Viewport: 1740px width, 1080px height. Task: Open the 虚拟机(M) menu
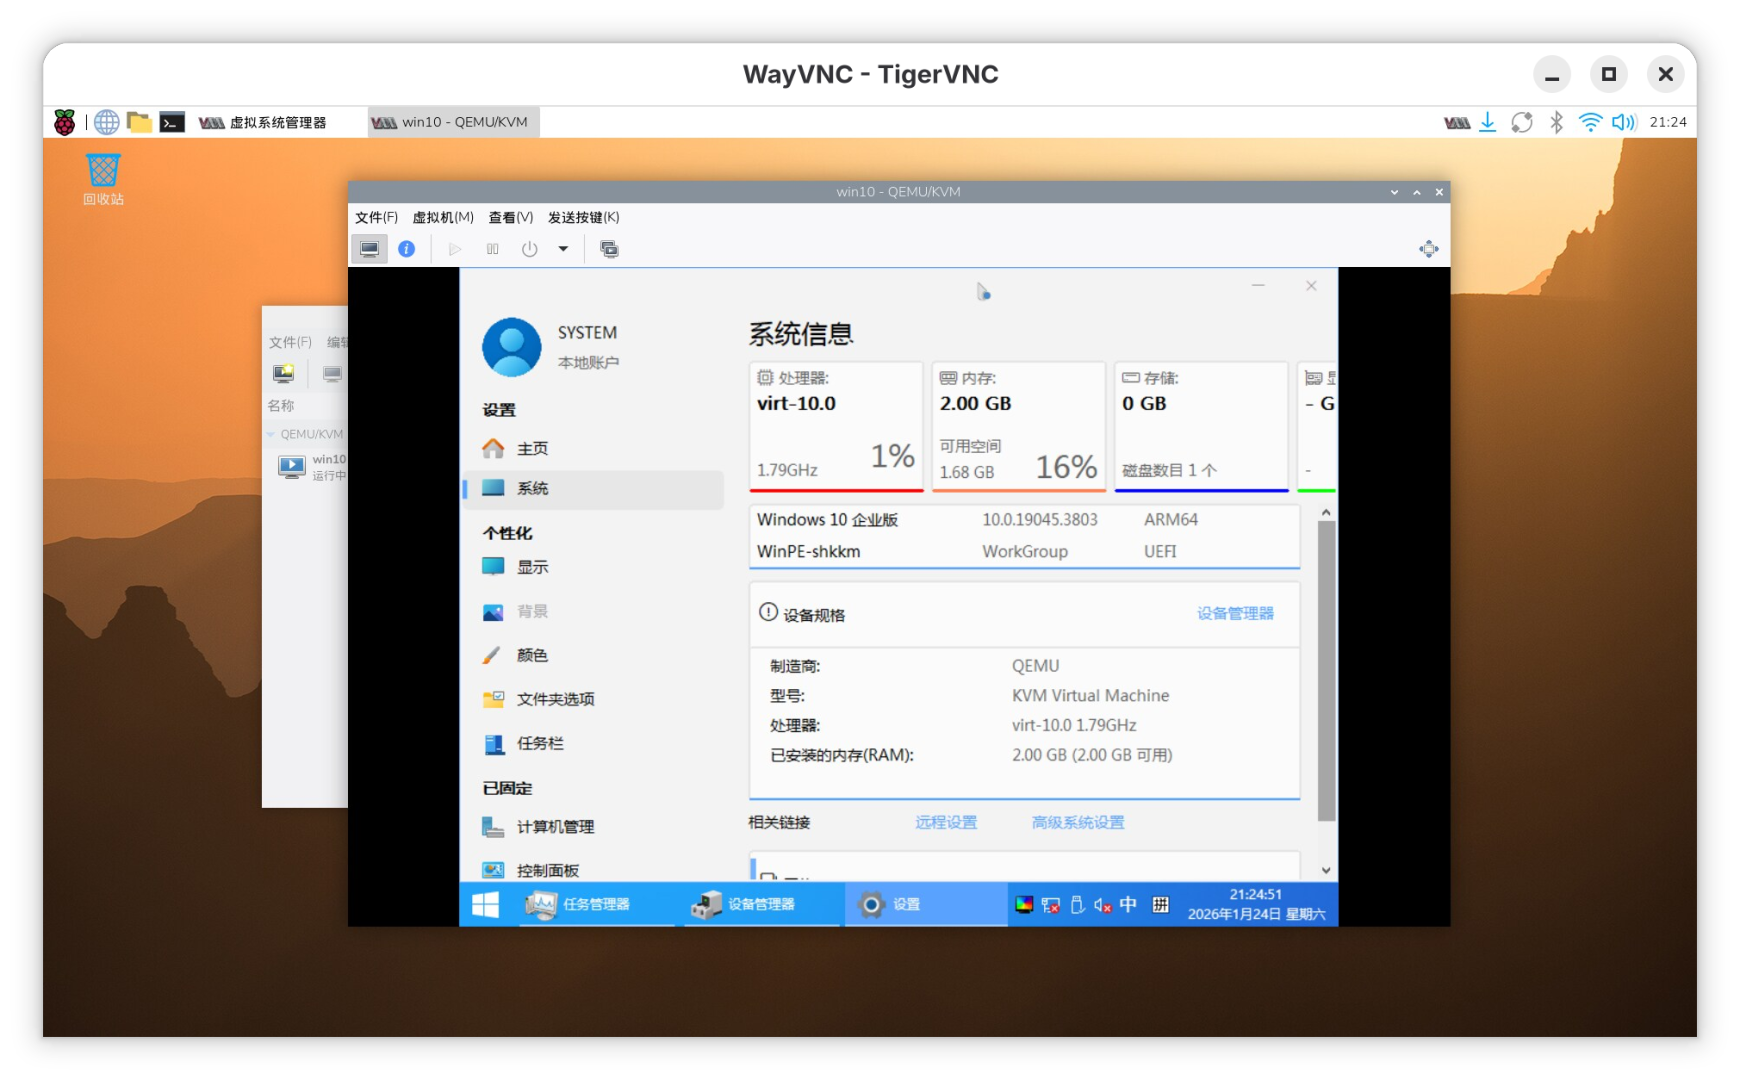[443, 217]
